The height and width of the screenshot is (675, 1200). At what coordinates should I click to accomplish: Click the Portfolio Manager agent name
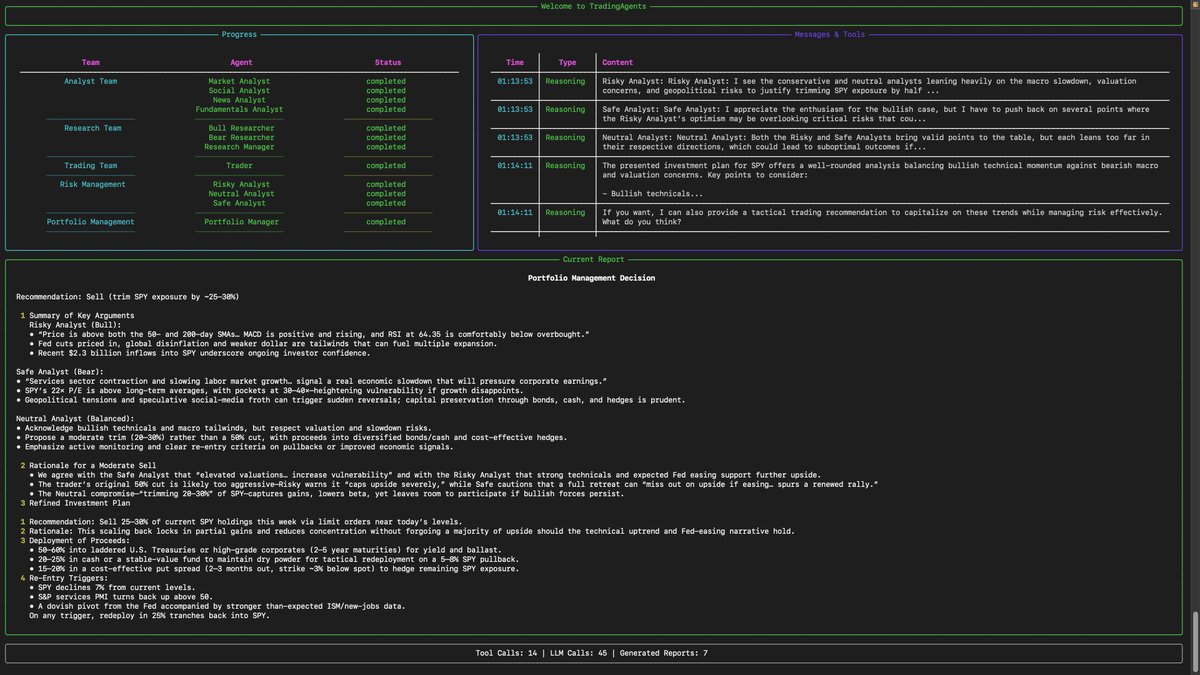241,222
